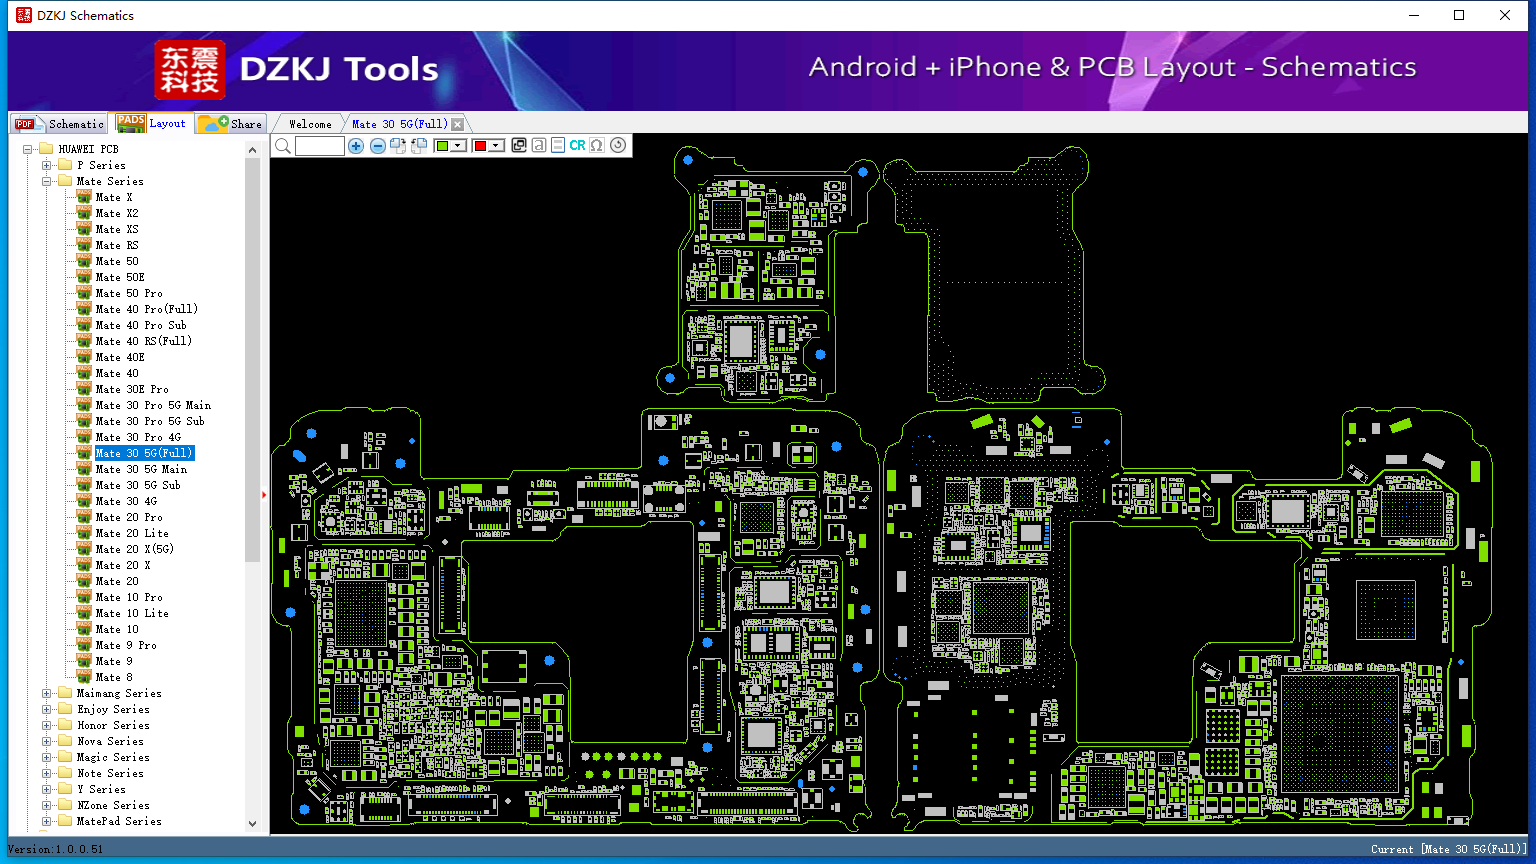Open the Mate 50E layout

(x=120, y=277)
